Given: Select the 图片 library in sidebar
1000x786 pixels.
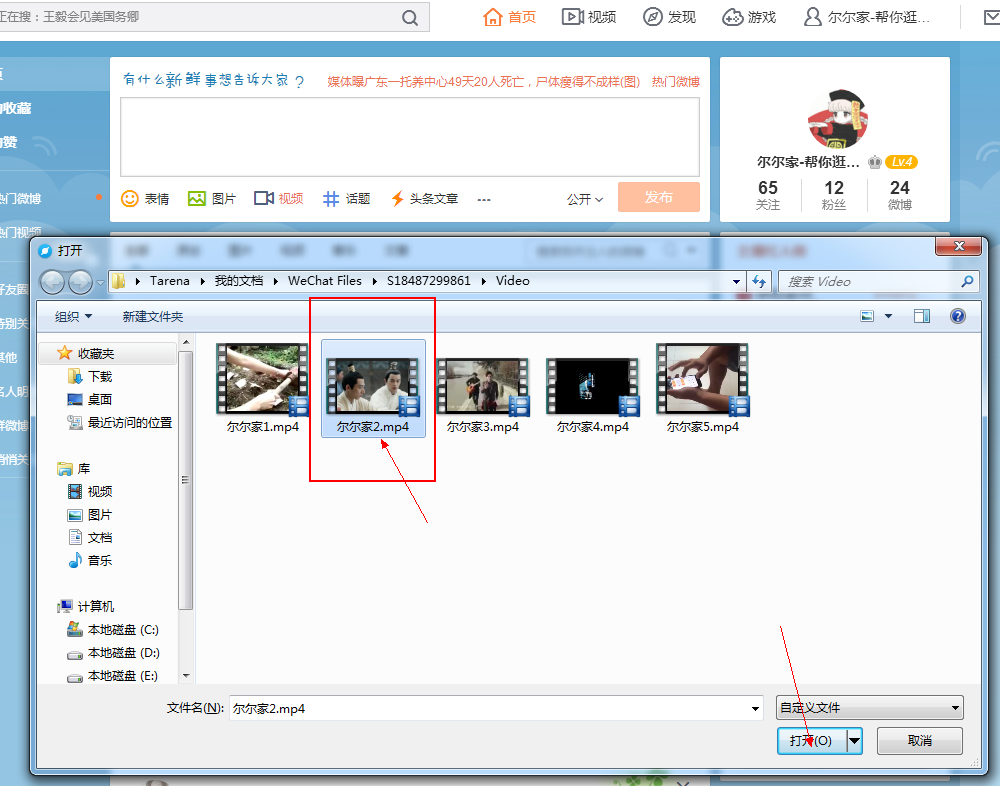Looking at the screenshot, I should [90, 514].
